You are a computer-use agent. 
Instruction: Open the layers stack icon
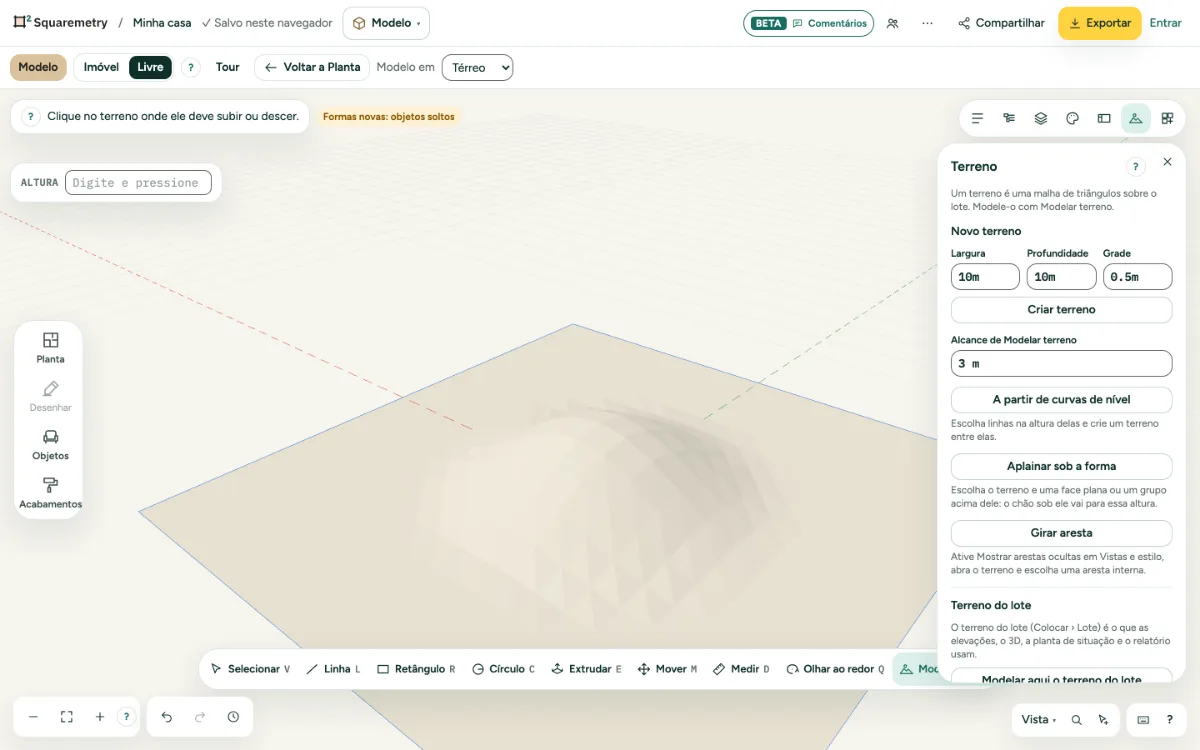pos(1040,118)
